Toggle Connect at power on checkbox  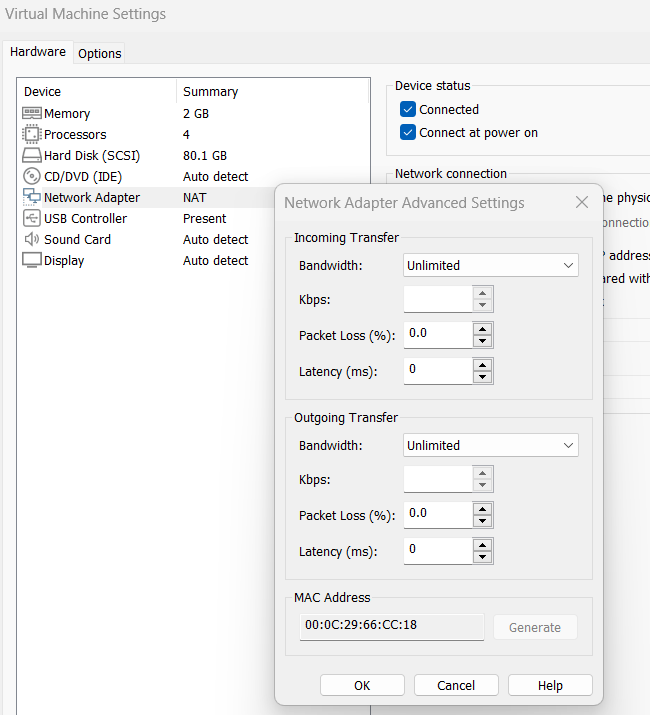408,133
